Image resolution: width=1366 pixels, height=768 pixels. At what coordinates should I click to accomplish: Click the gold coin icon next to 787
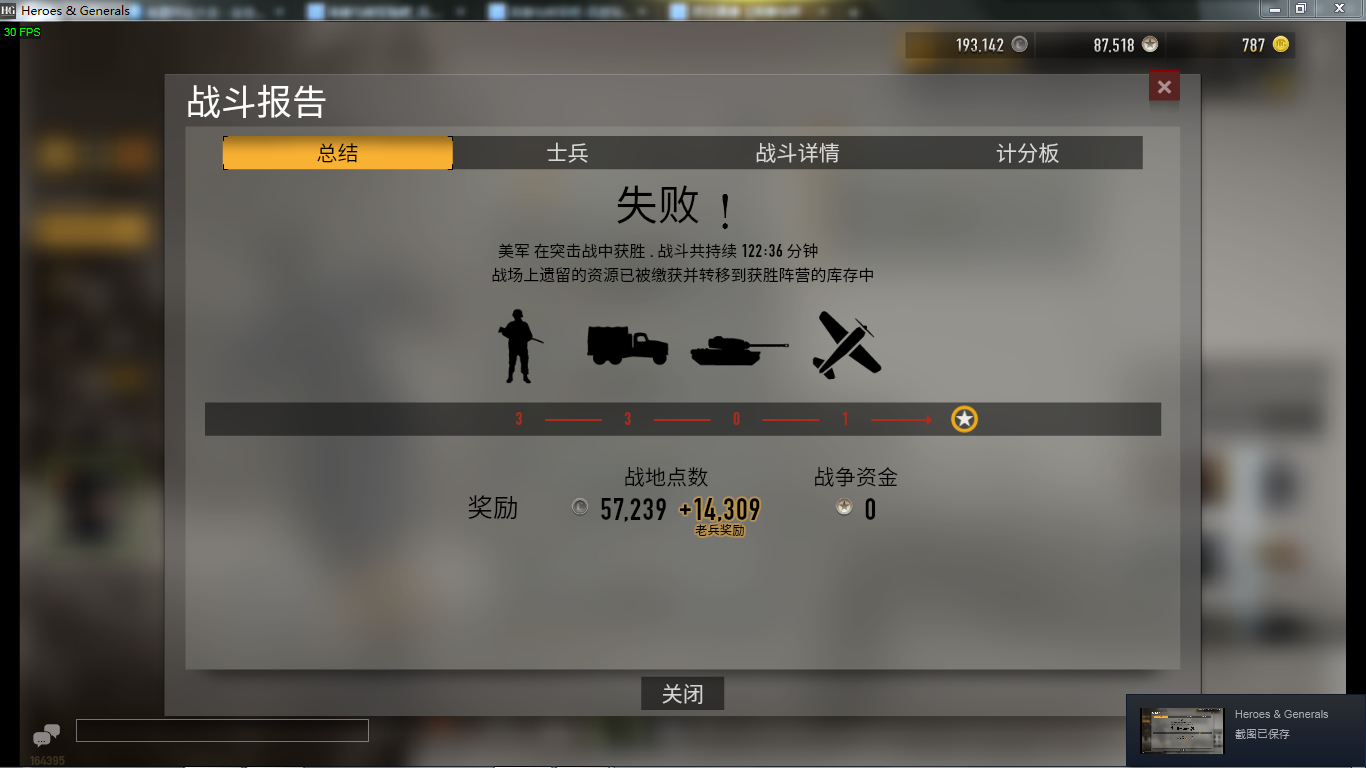[1281, 45]
